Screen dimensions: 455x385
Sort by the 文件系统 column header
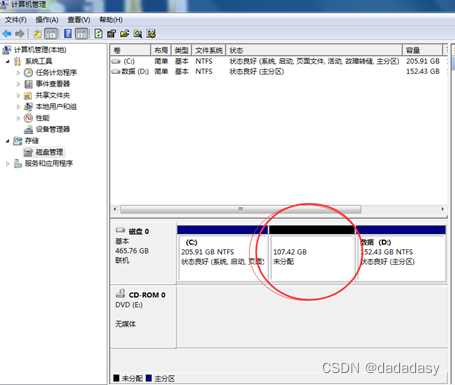tap(209, 50)
